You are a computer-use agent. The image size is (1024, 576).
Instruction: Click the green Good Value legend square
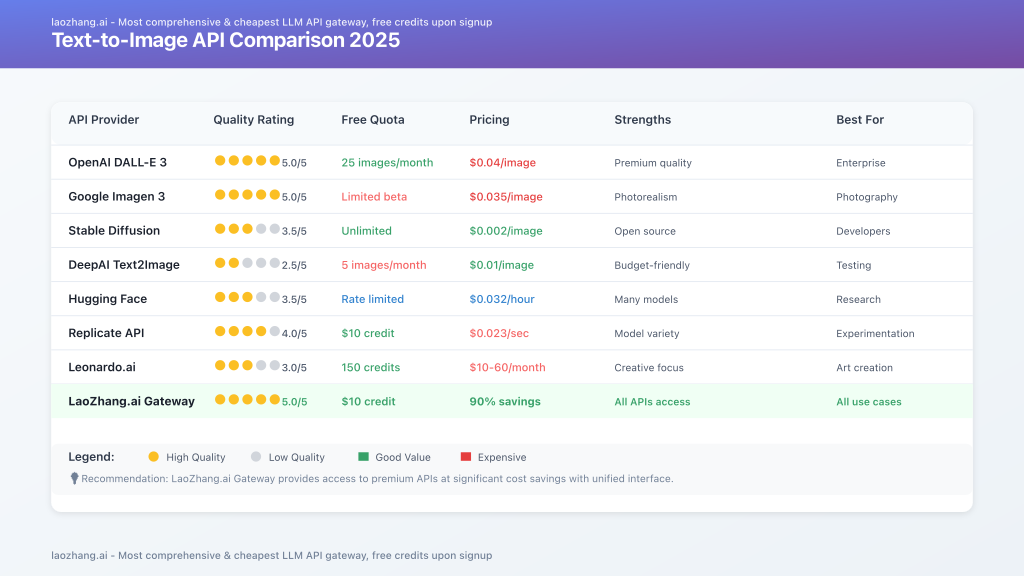coord(363,456)
